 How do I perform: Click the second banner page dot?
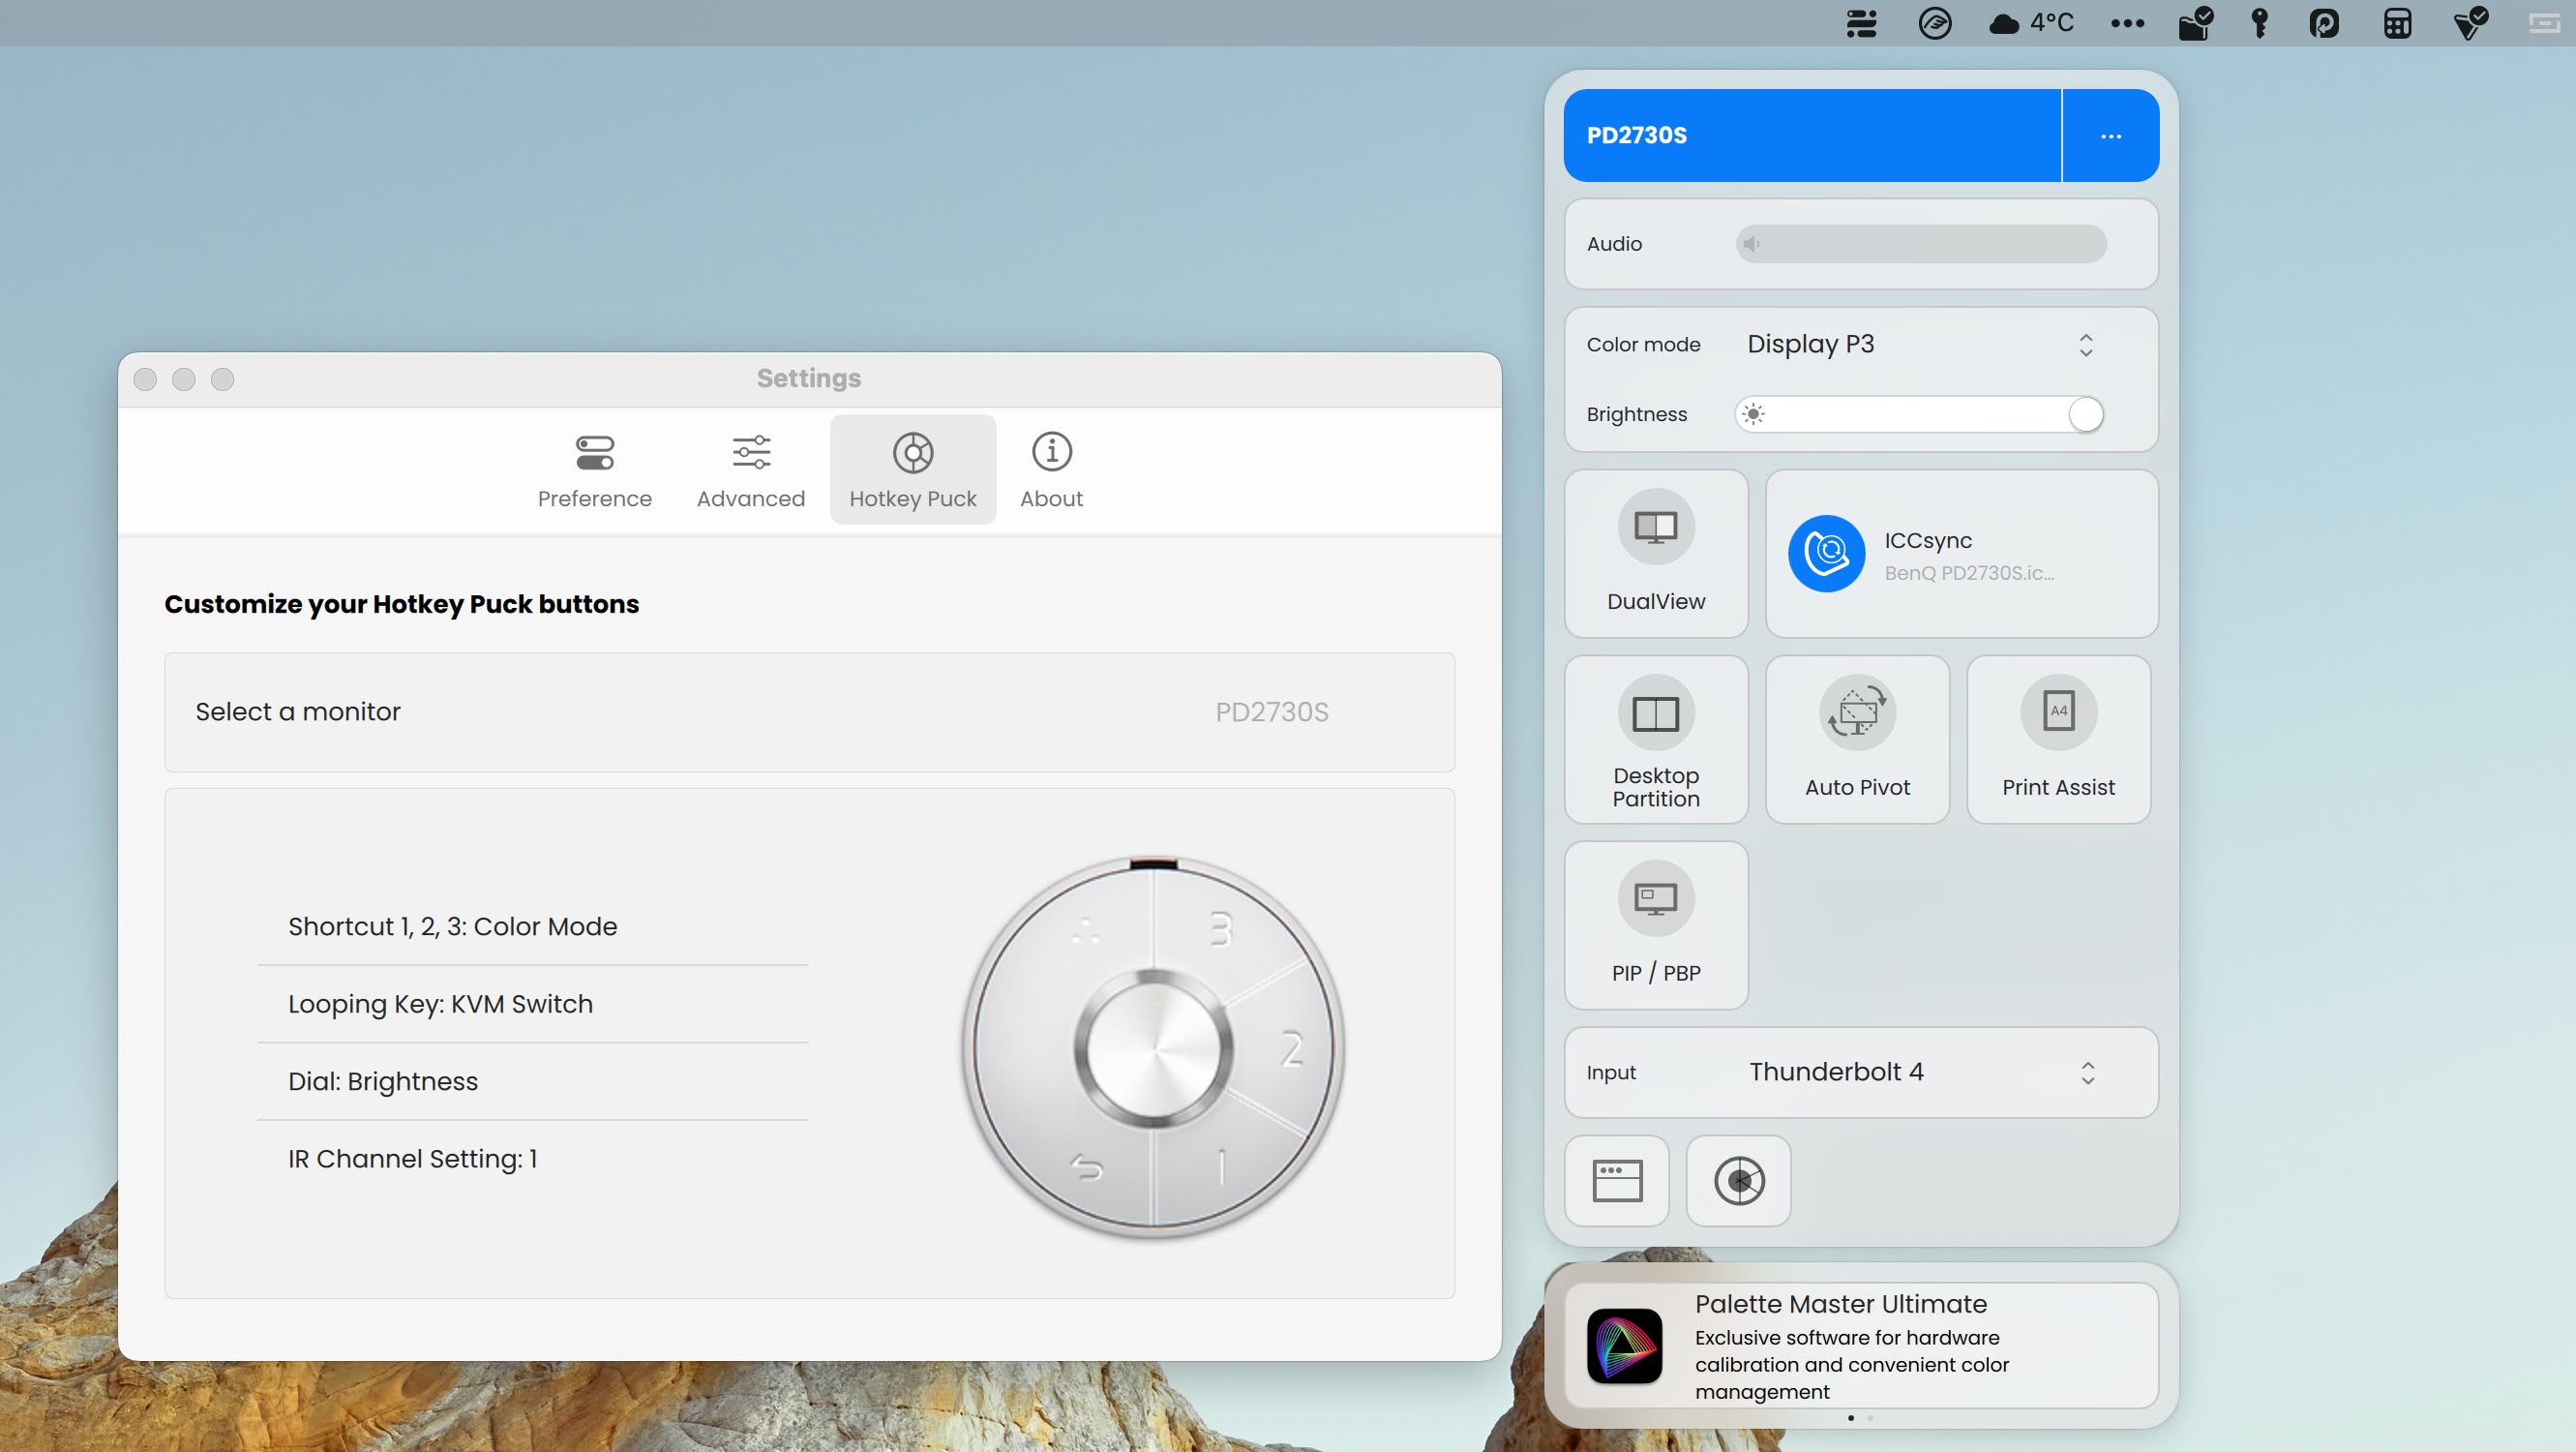click(x=1870, y=1418)
